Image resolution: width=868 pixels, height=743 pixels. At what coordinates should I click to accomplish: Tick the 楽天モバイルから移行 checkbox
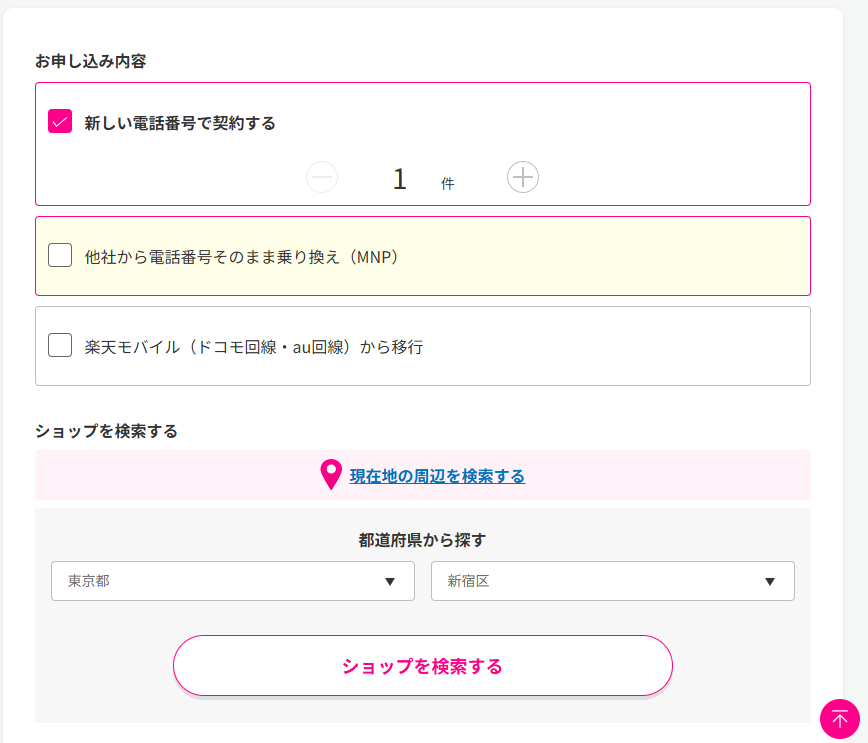pos(60,346)
